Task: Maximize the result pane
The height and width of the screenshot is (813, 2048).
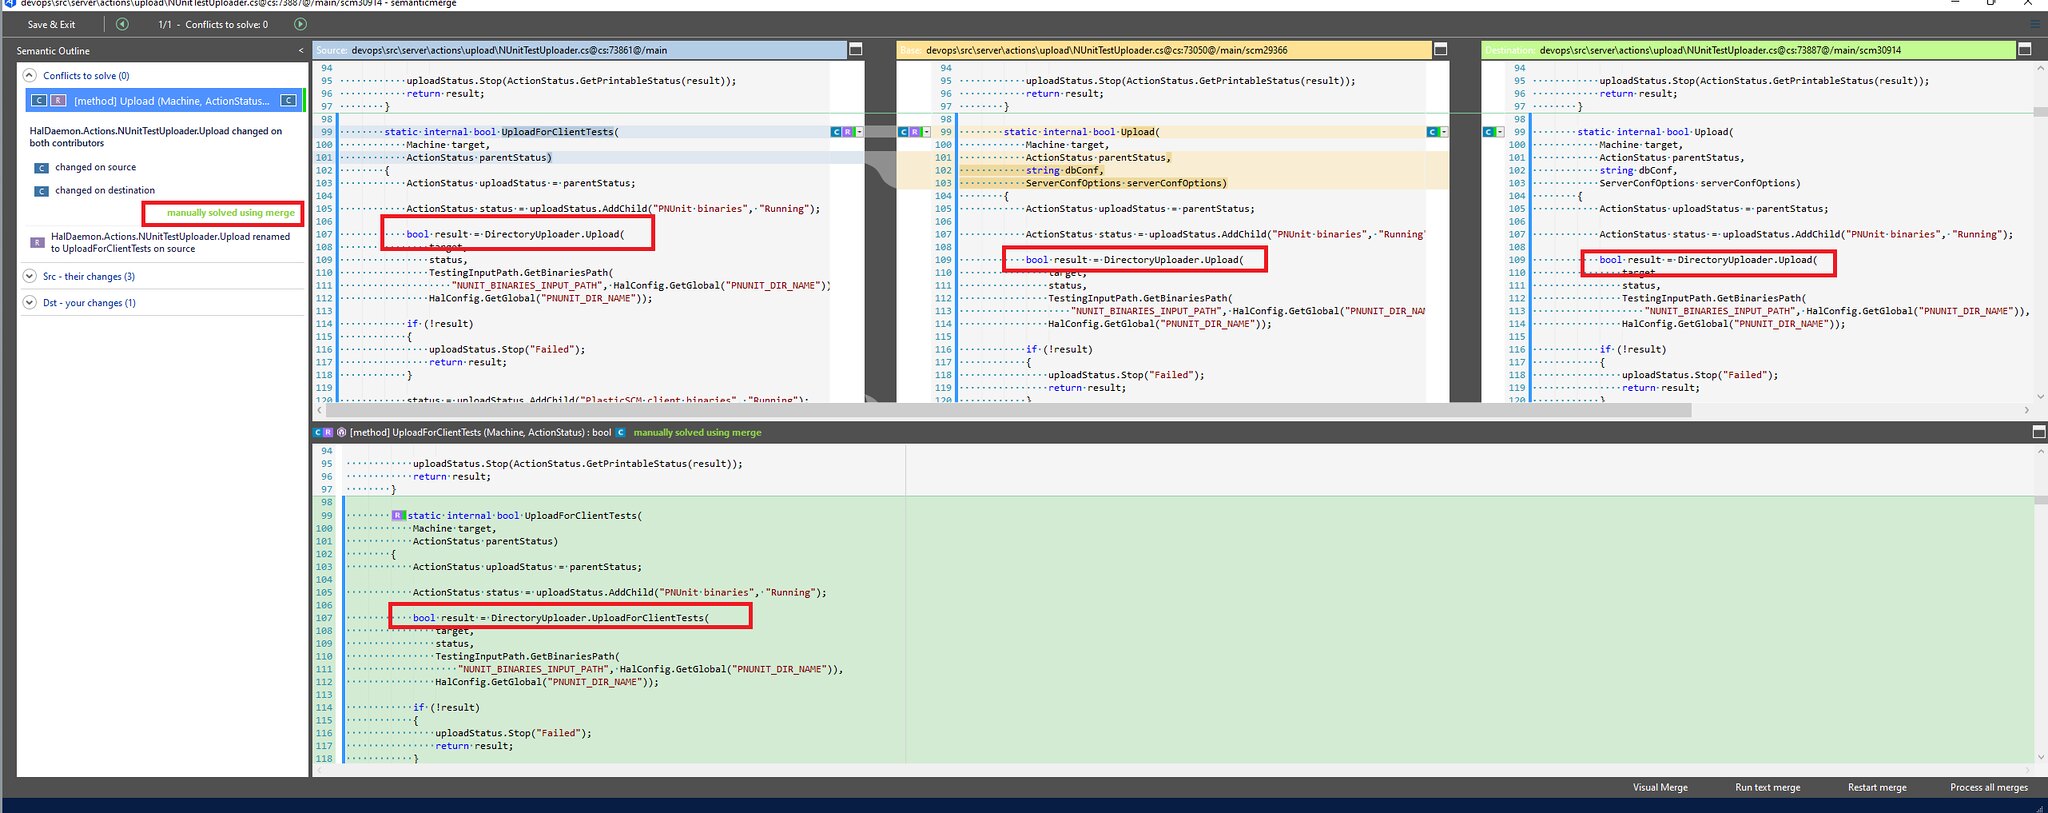Action: pyautogui.click(x=2038, y=432)
